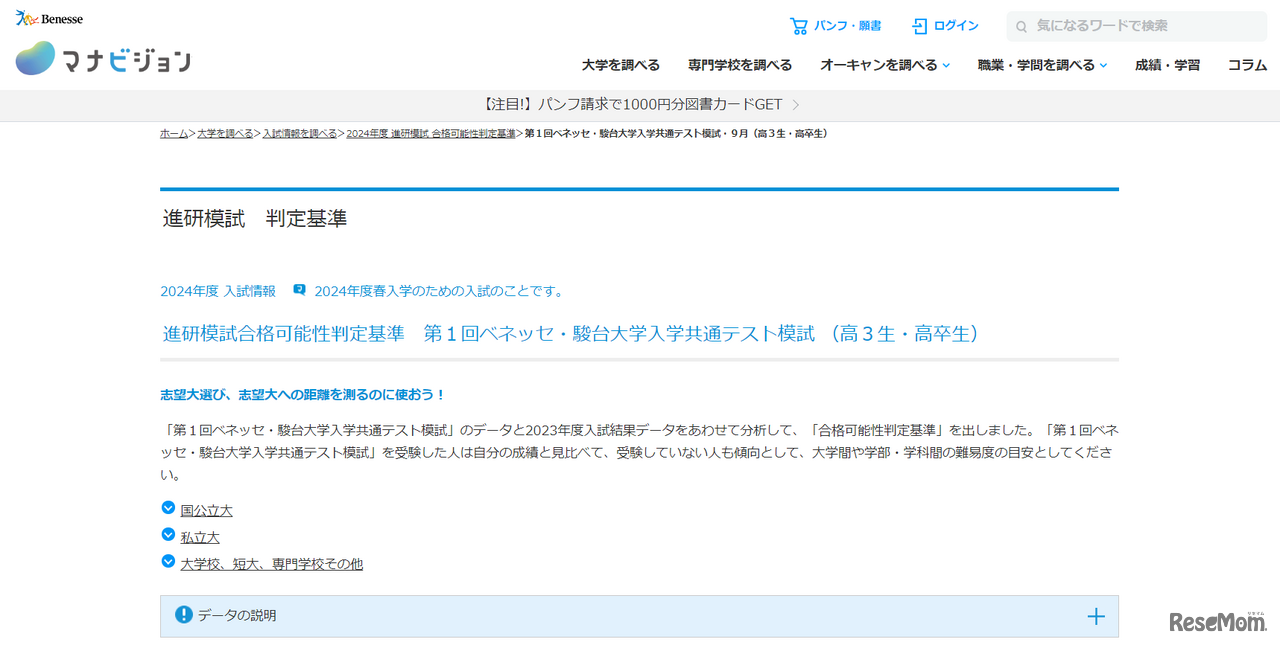Open the コラム menu item

pos(1246,64)
